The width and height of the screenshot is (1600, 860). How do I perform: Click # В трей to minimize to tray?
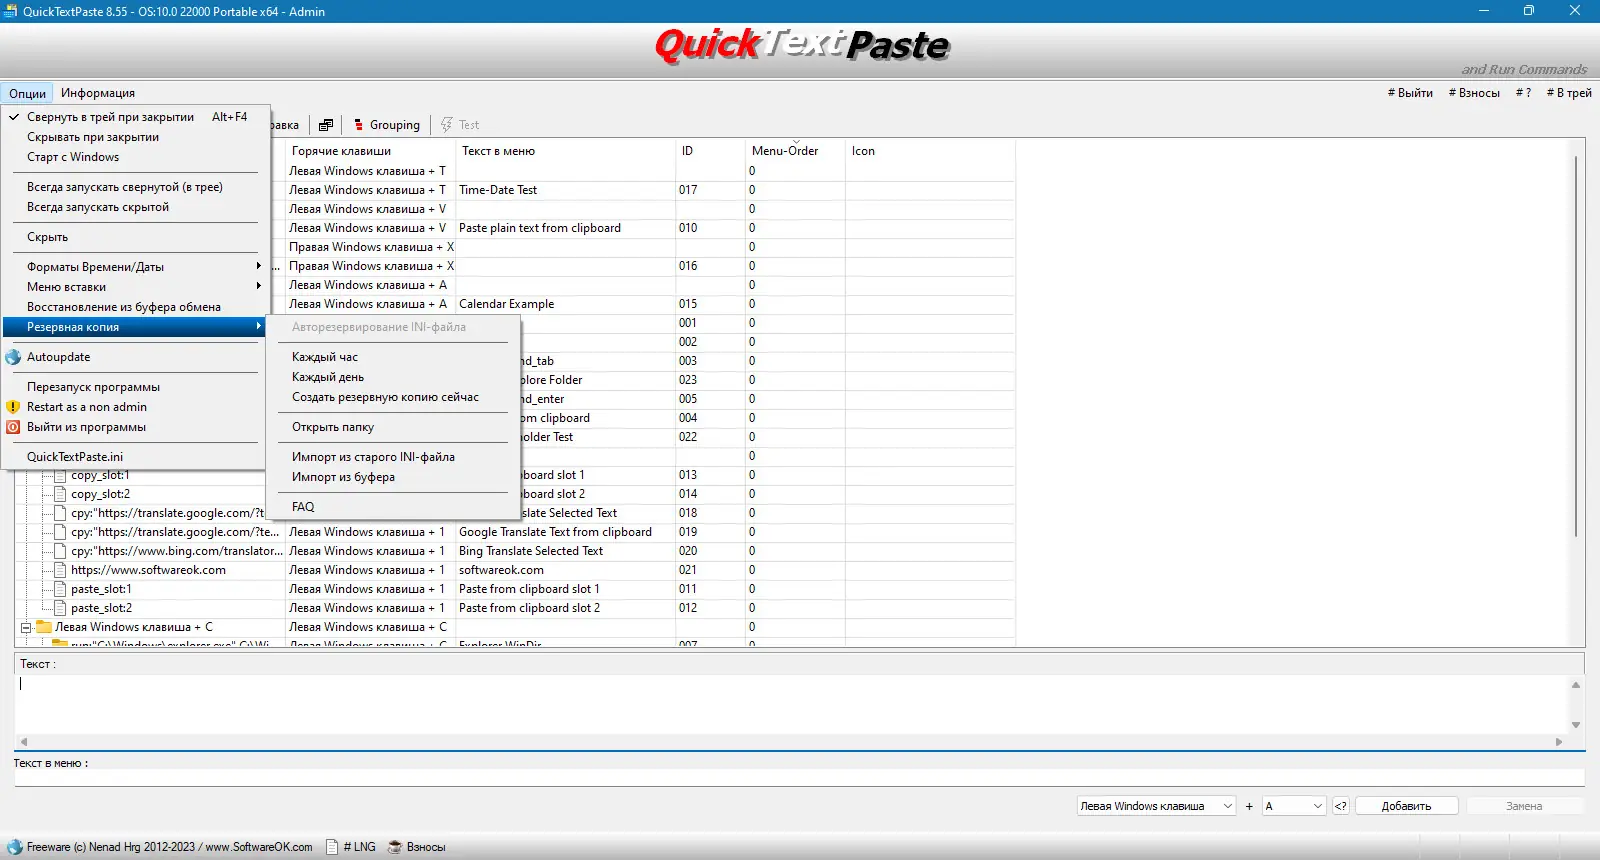1569,93
